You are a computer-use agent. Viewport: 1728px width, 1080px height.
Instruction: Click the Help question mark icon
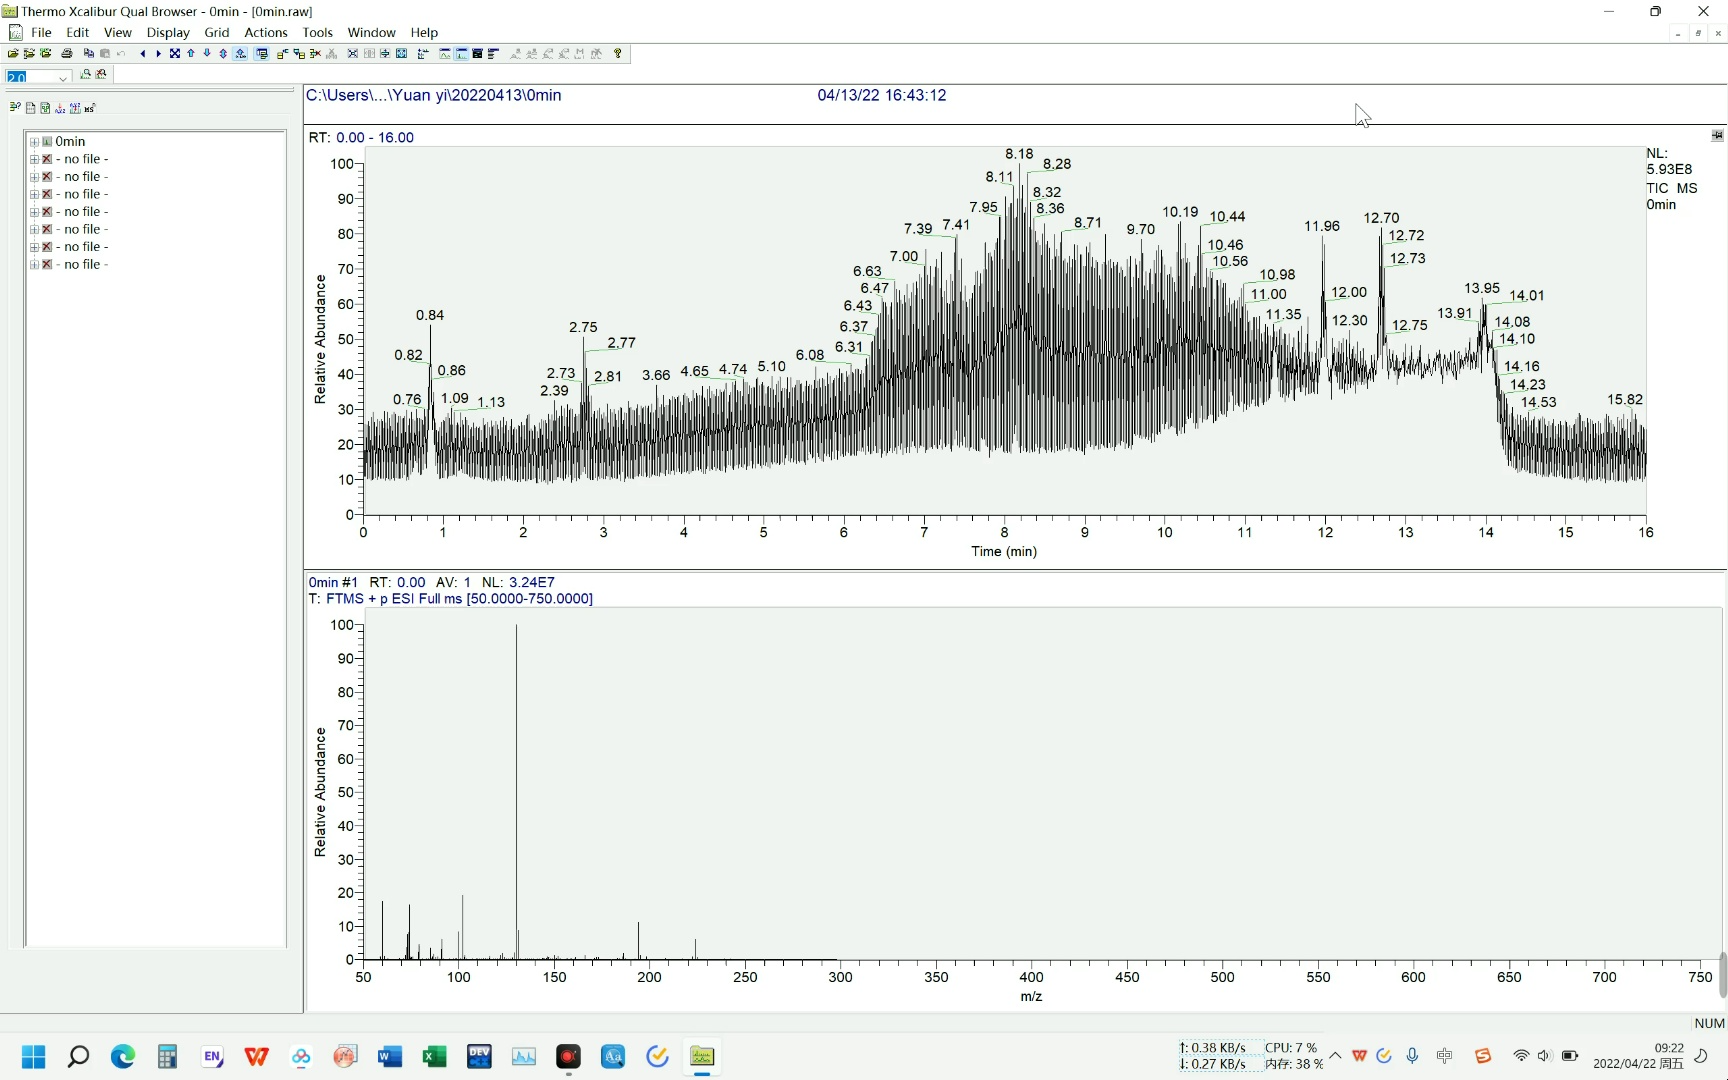[618, 53]
